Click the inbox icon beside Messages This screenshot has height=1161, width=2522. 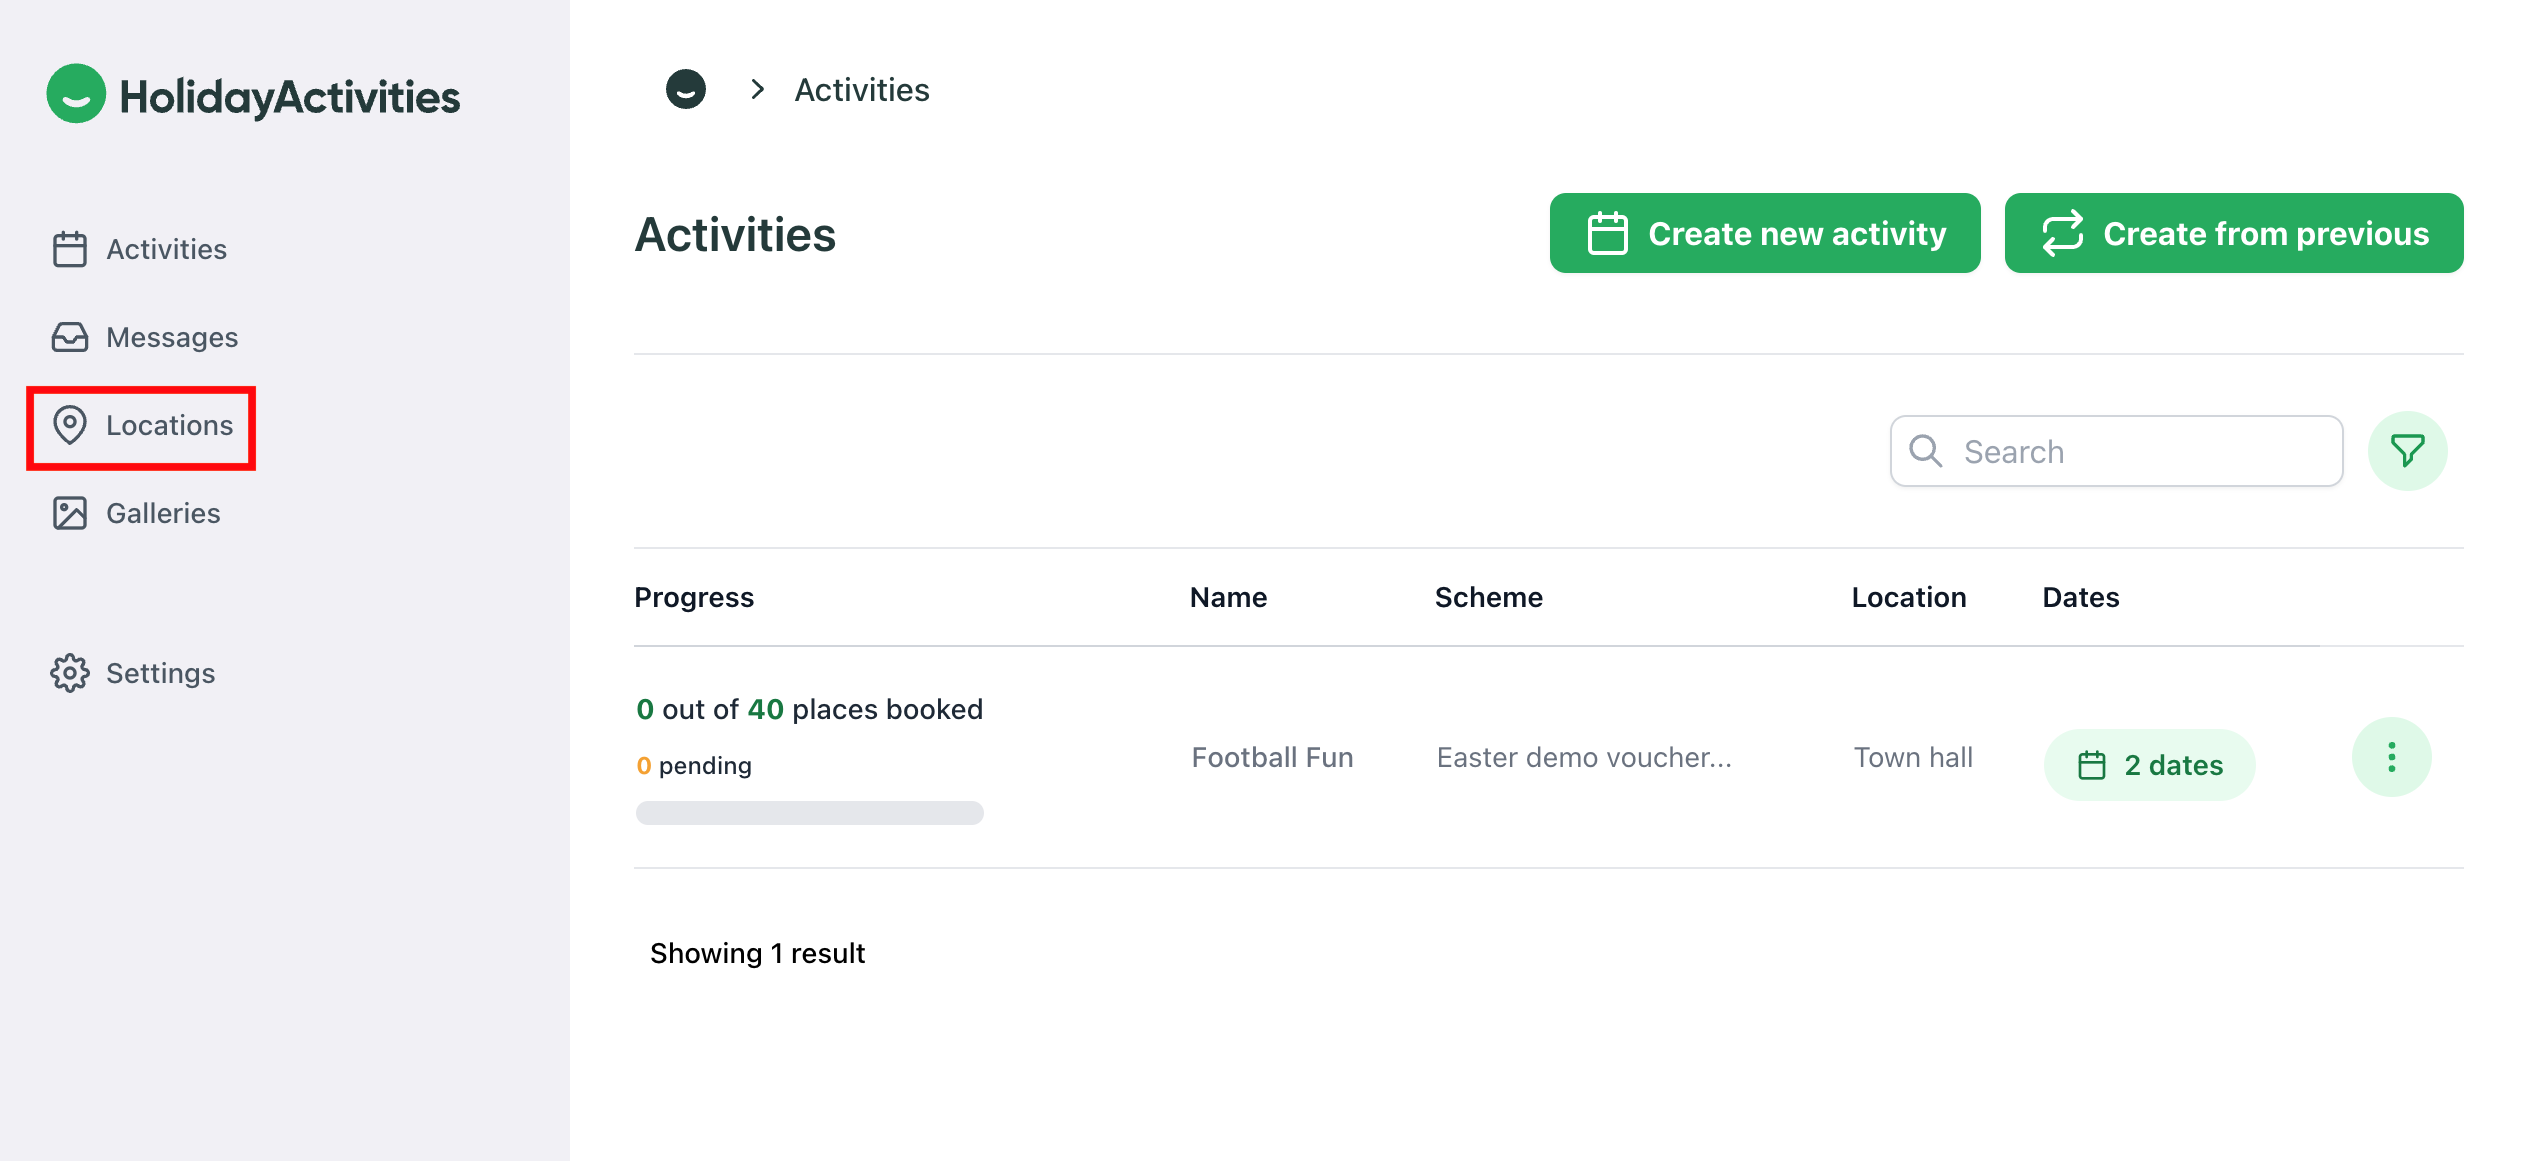(x=70, y=337)
